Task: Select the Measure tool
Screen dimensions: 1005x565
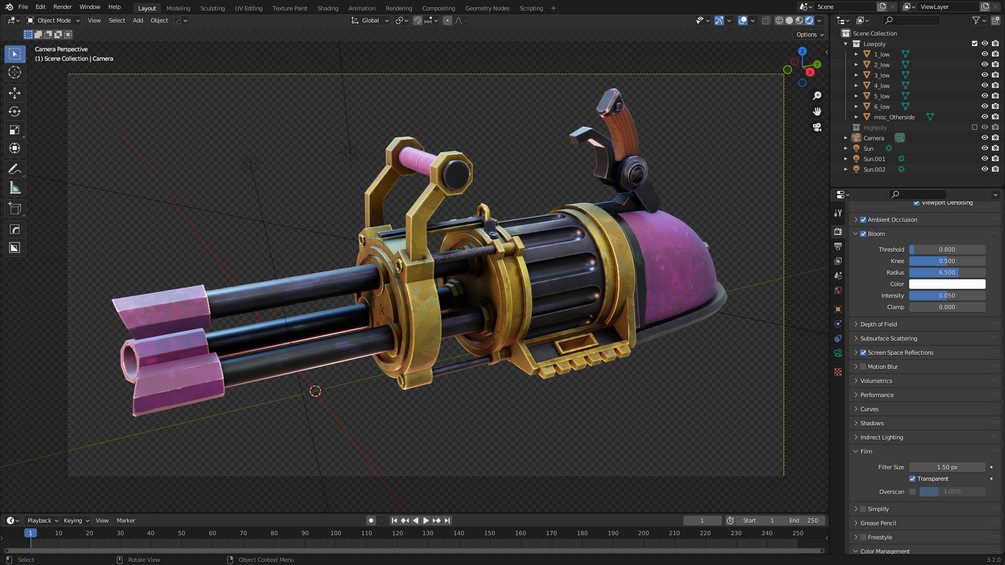Action: pyautogui.click(x=15, y=188)
